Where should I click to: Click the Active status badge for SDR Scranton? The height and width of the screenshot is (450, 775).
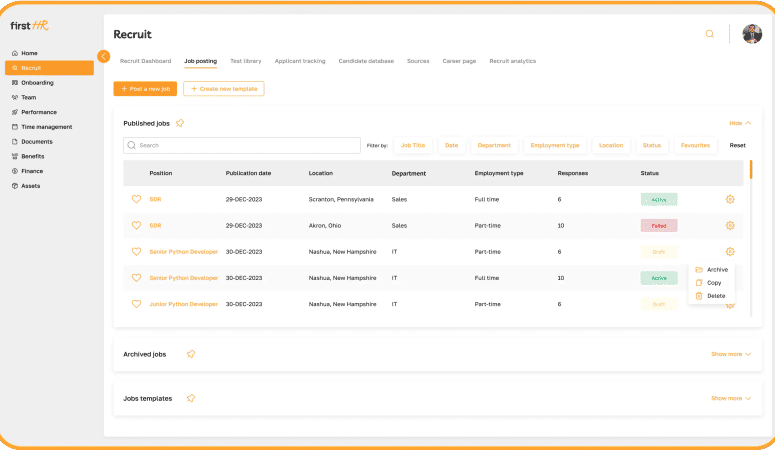coord(659,200)
